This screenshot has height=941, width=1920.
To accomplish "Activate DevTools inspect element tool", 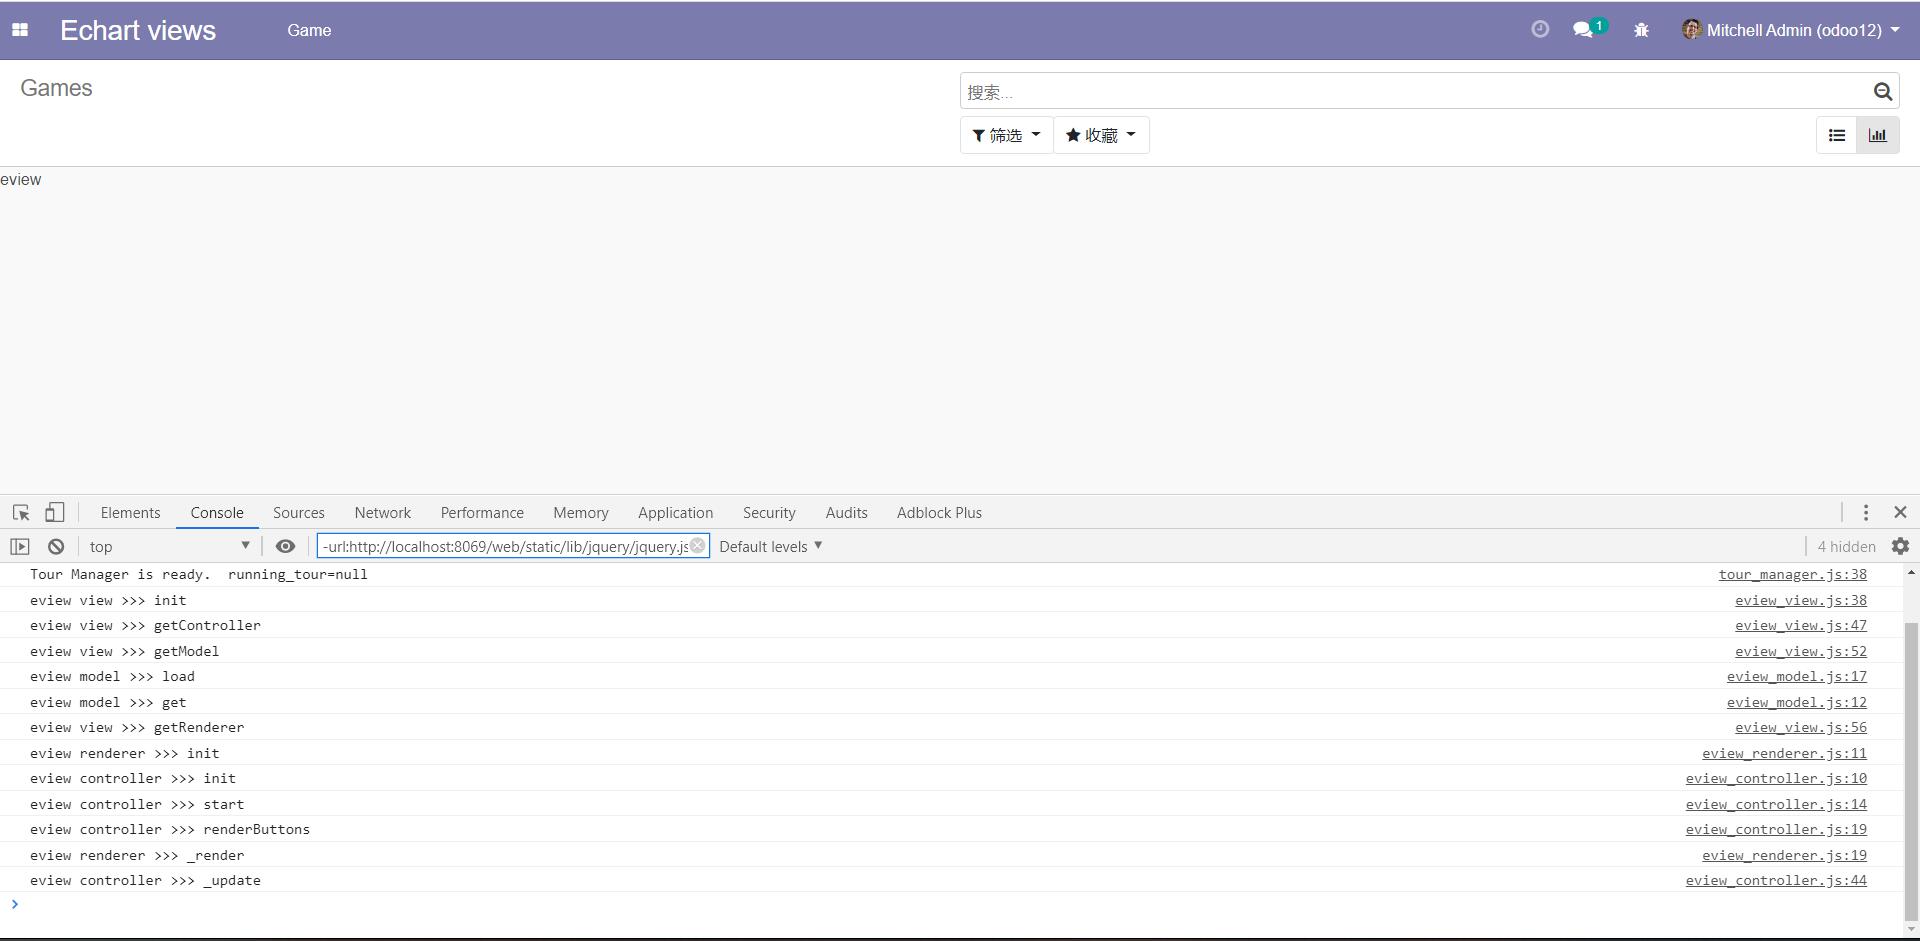I will tap(21, 513).
